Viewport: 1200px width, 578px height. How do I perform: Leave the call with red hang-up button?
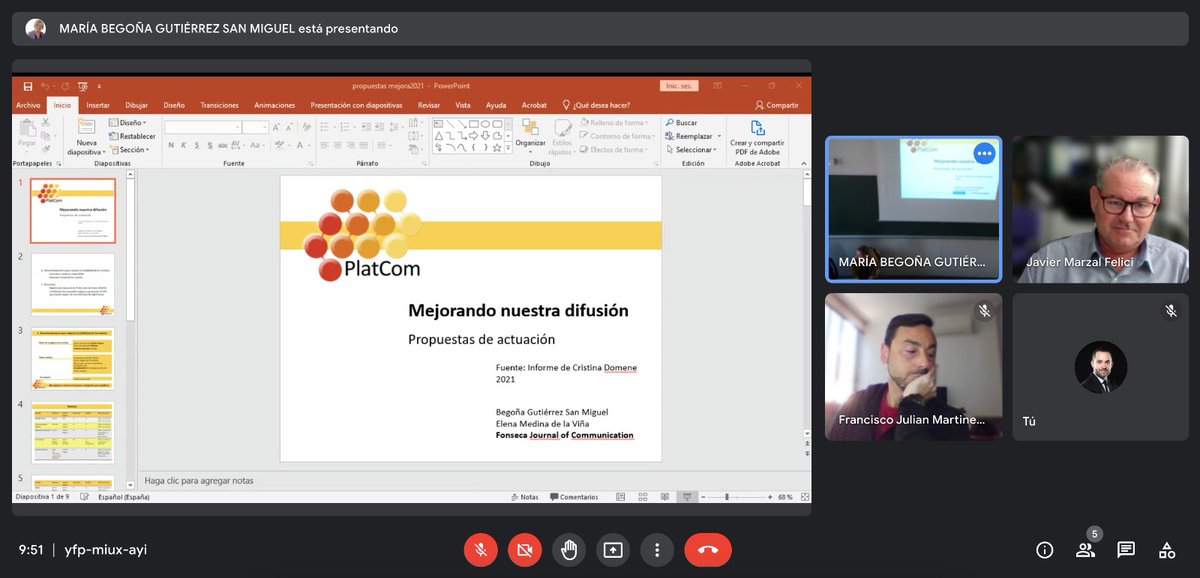click(x=708, y=549)
